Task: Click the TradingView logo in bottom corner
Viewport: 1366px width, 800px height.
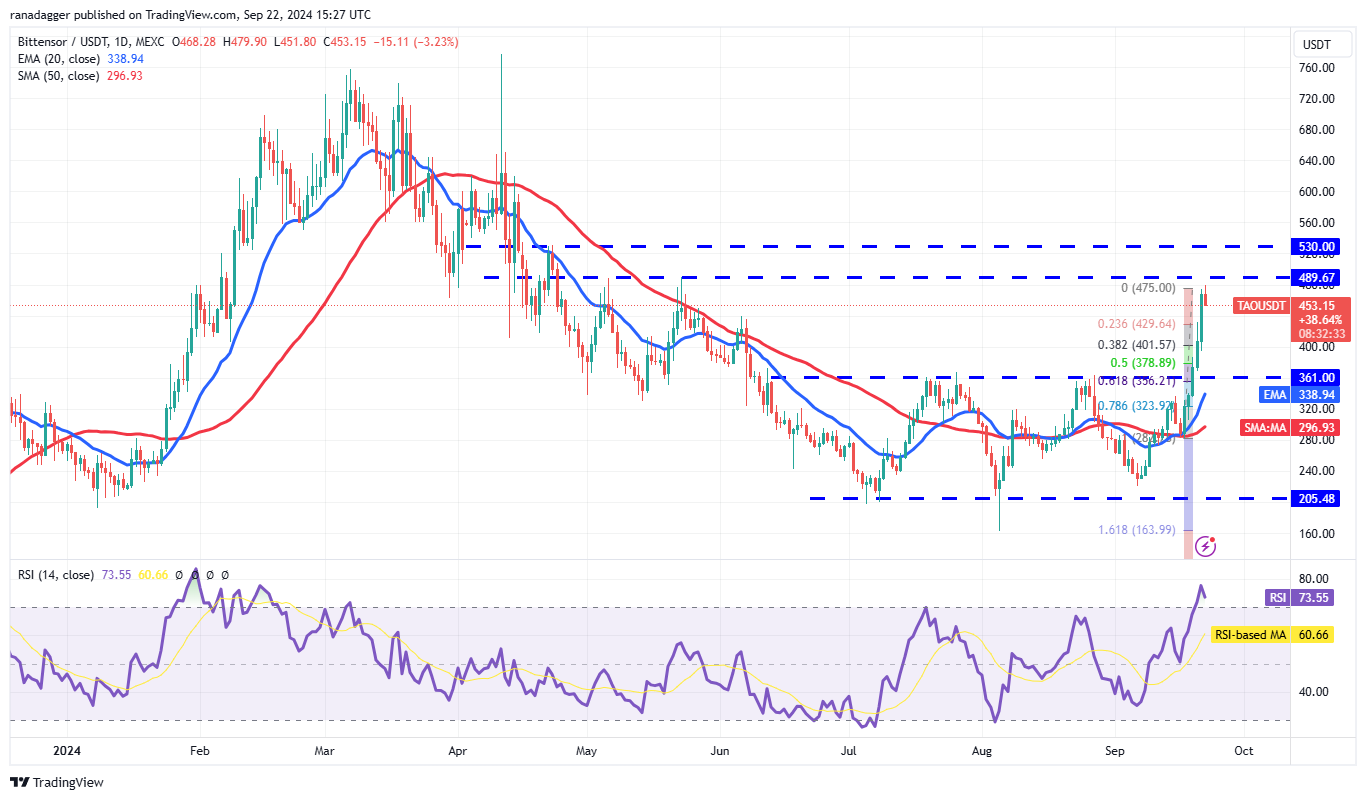Action: [57, 782]
